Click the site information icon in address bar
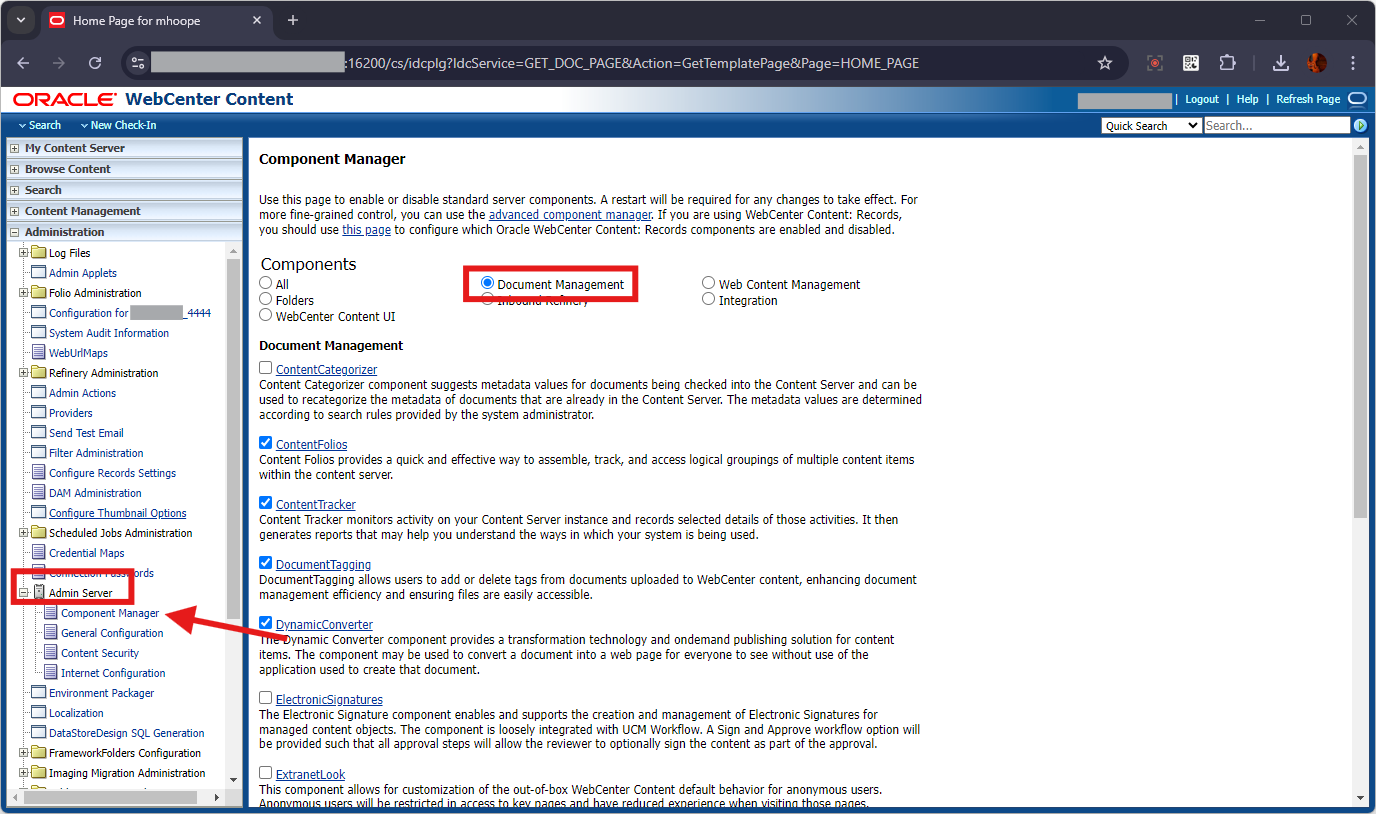This screenshot has height=814, width=1376. [138, 63]
